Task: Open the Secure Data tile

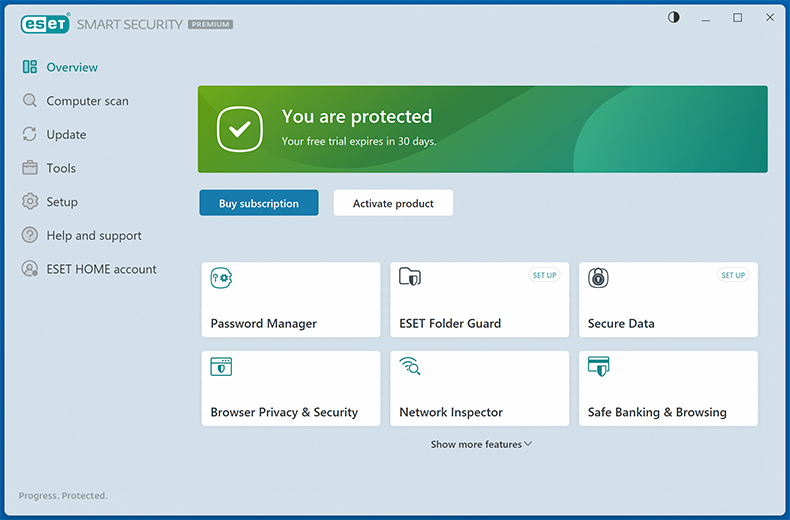Action: click(668, 300)
